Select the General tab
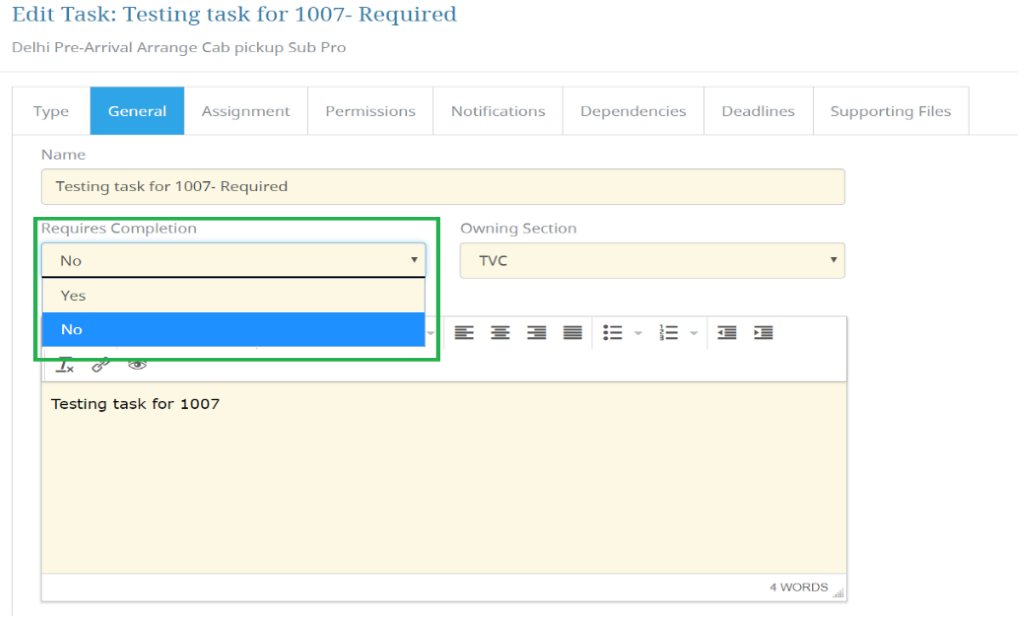1024x638 pixels. [x=137, y=111]
